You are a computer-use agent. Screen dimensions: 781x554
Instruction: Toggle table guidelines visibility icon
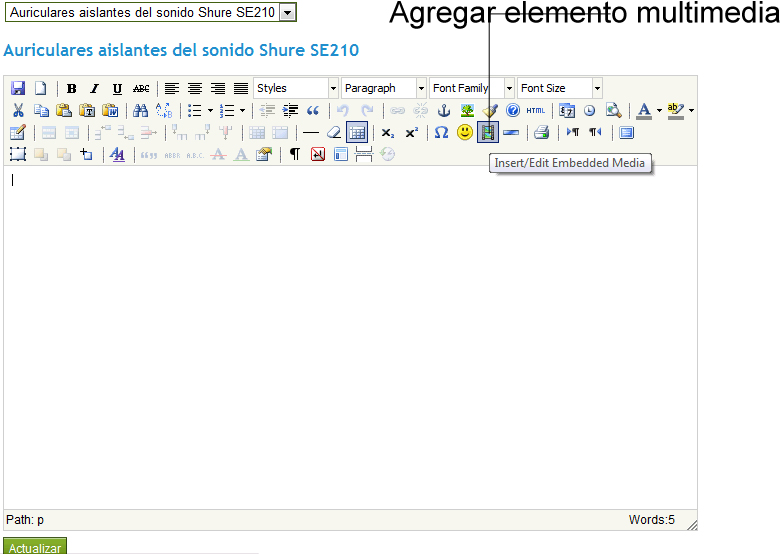coord(357,133)
